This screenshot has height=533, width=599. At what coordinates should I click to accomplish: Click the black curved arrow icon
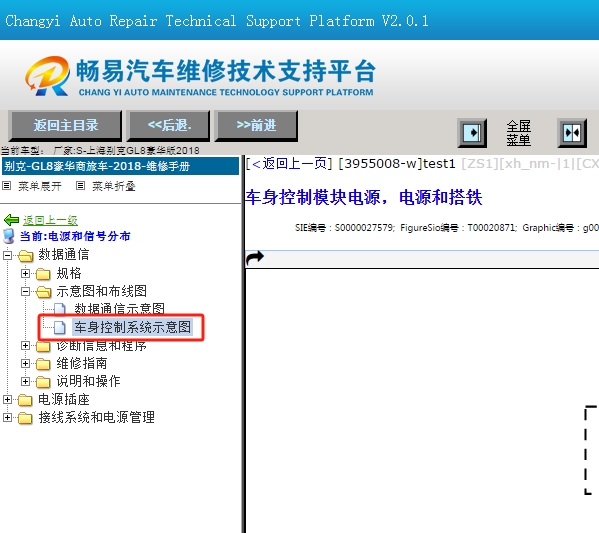tap(255, 258)
